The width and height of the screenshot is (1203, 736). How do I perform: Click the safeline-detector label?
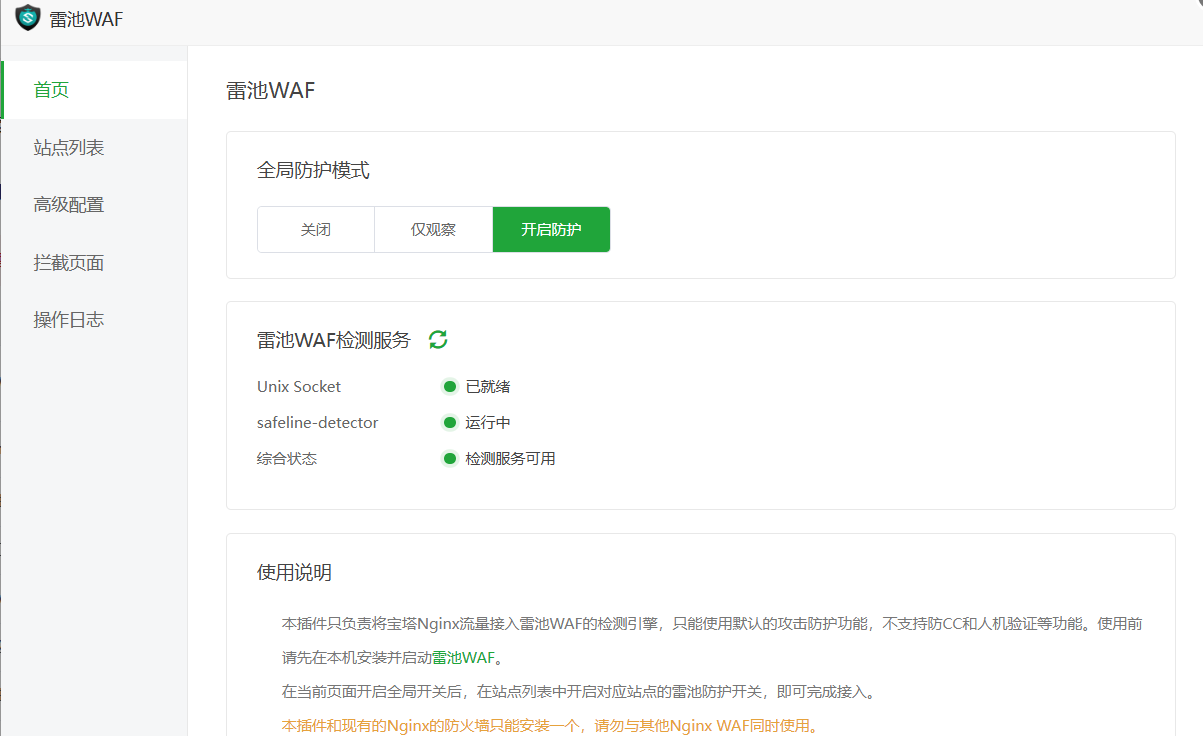(318, 423)
